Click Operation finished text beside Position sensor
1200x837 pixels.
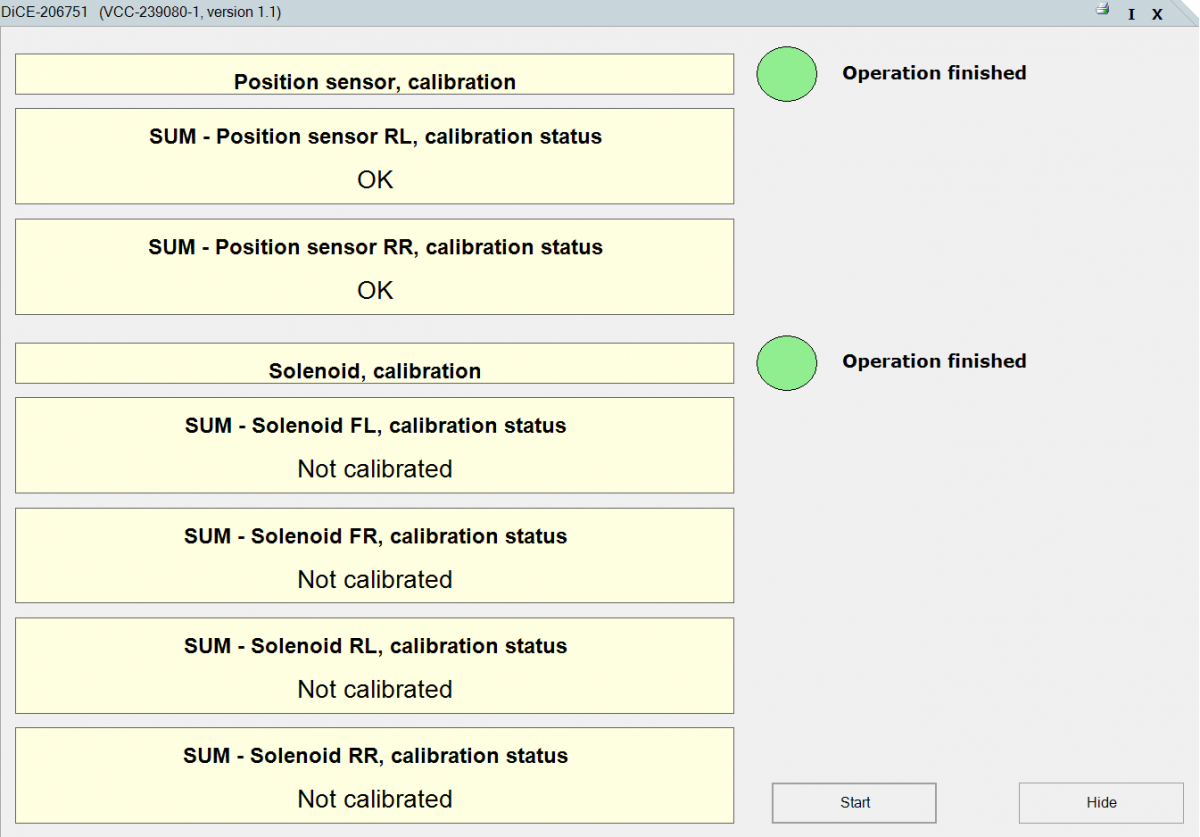pos(934,73)
